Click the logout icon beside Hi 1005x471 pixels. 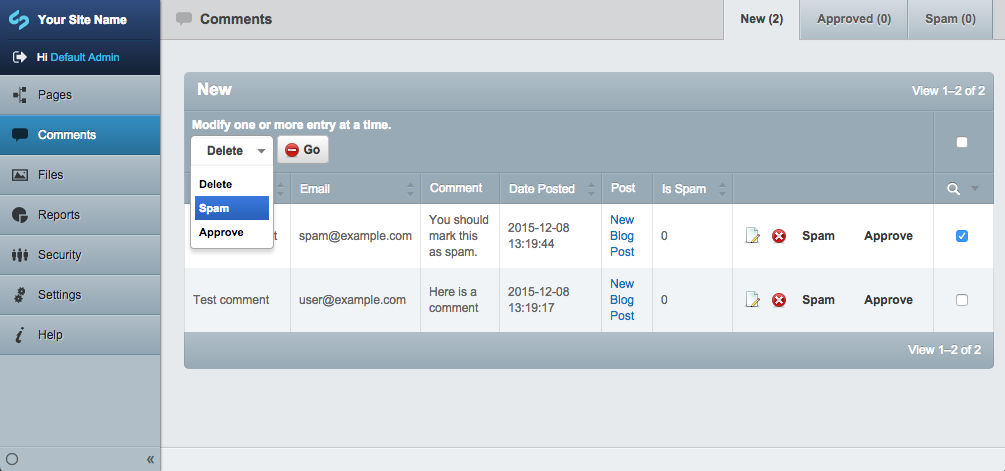click(19, 57)
